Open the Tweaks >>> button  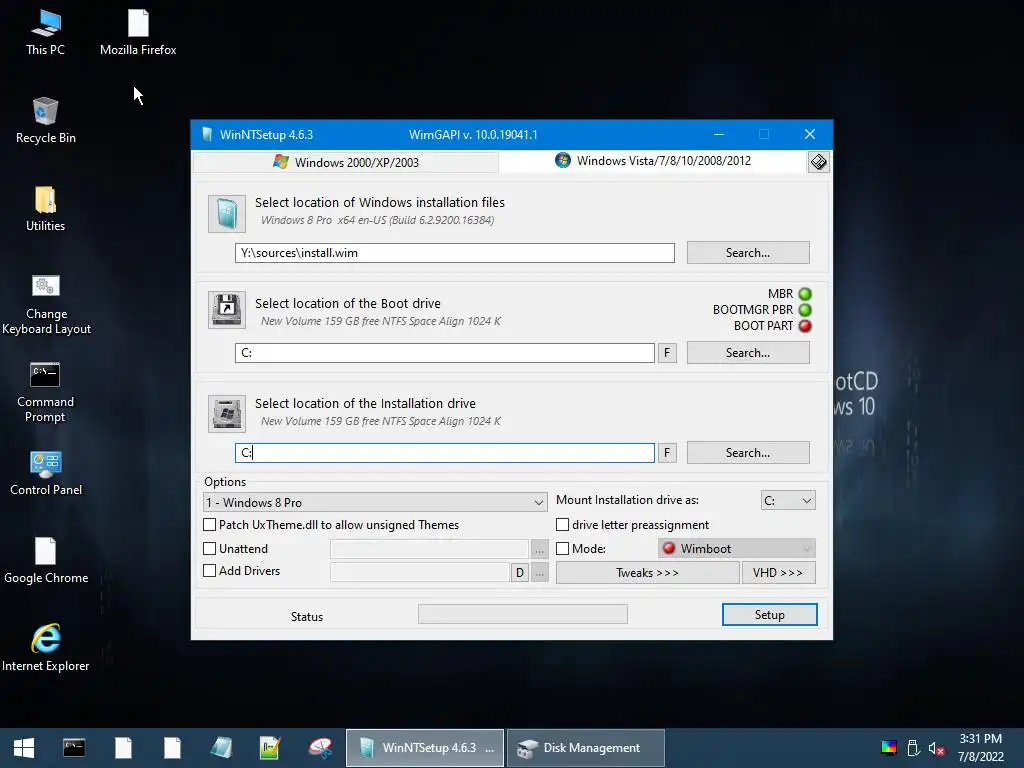(x=647, y=573)
